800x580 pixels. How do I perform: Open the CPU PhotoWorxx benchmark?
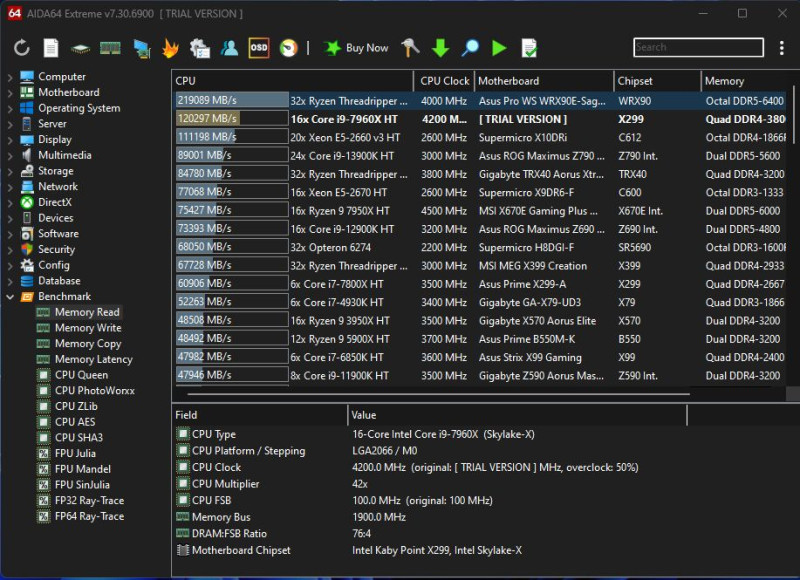click(x=94, y=391)
